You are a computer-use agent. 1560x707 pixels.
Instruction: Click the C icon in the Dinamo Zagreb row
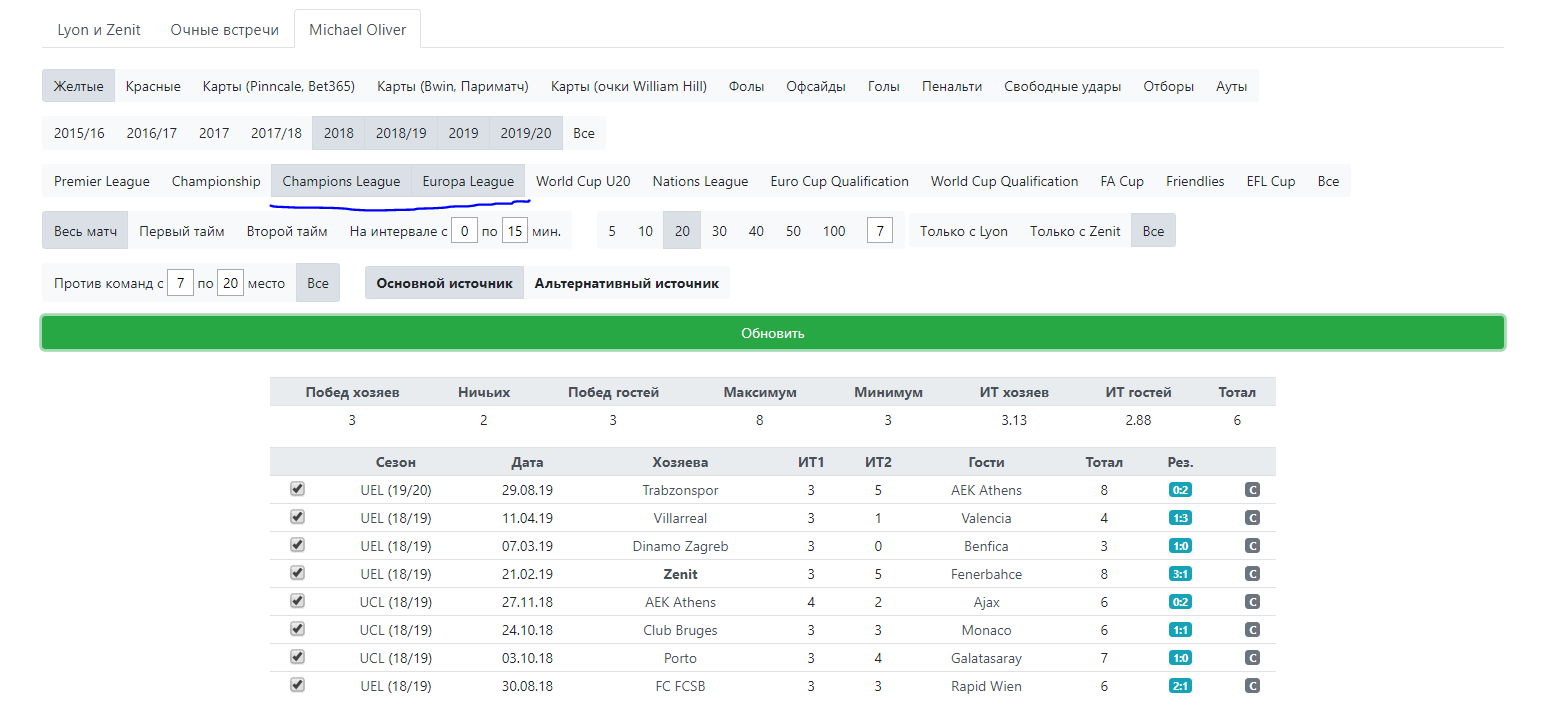[x=1252, y=546]
